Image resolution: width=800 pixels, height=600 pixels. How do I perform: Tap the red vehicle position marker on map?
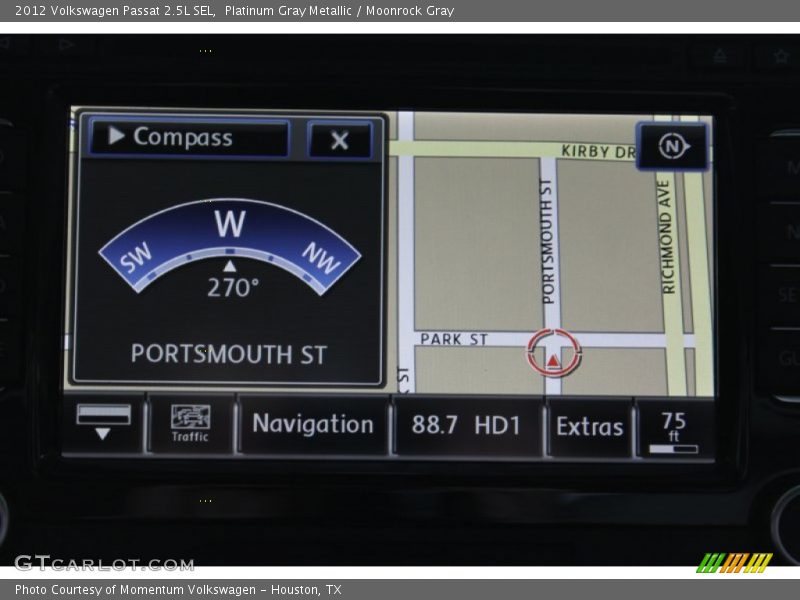point(554,353)
